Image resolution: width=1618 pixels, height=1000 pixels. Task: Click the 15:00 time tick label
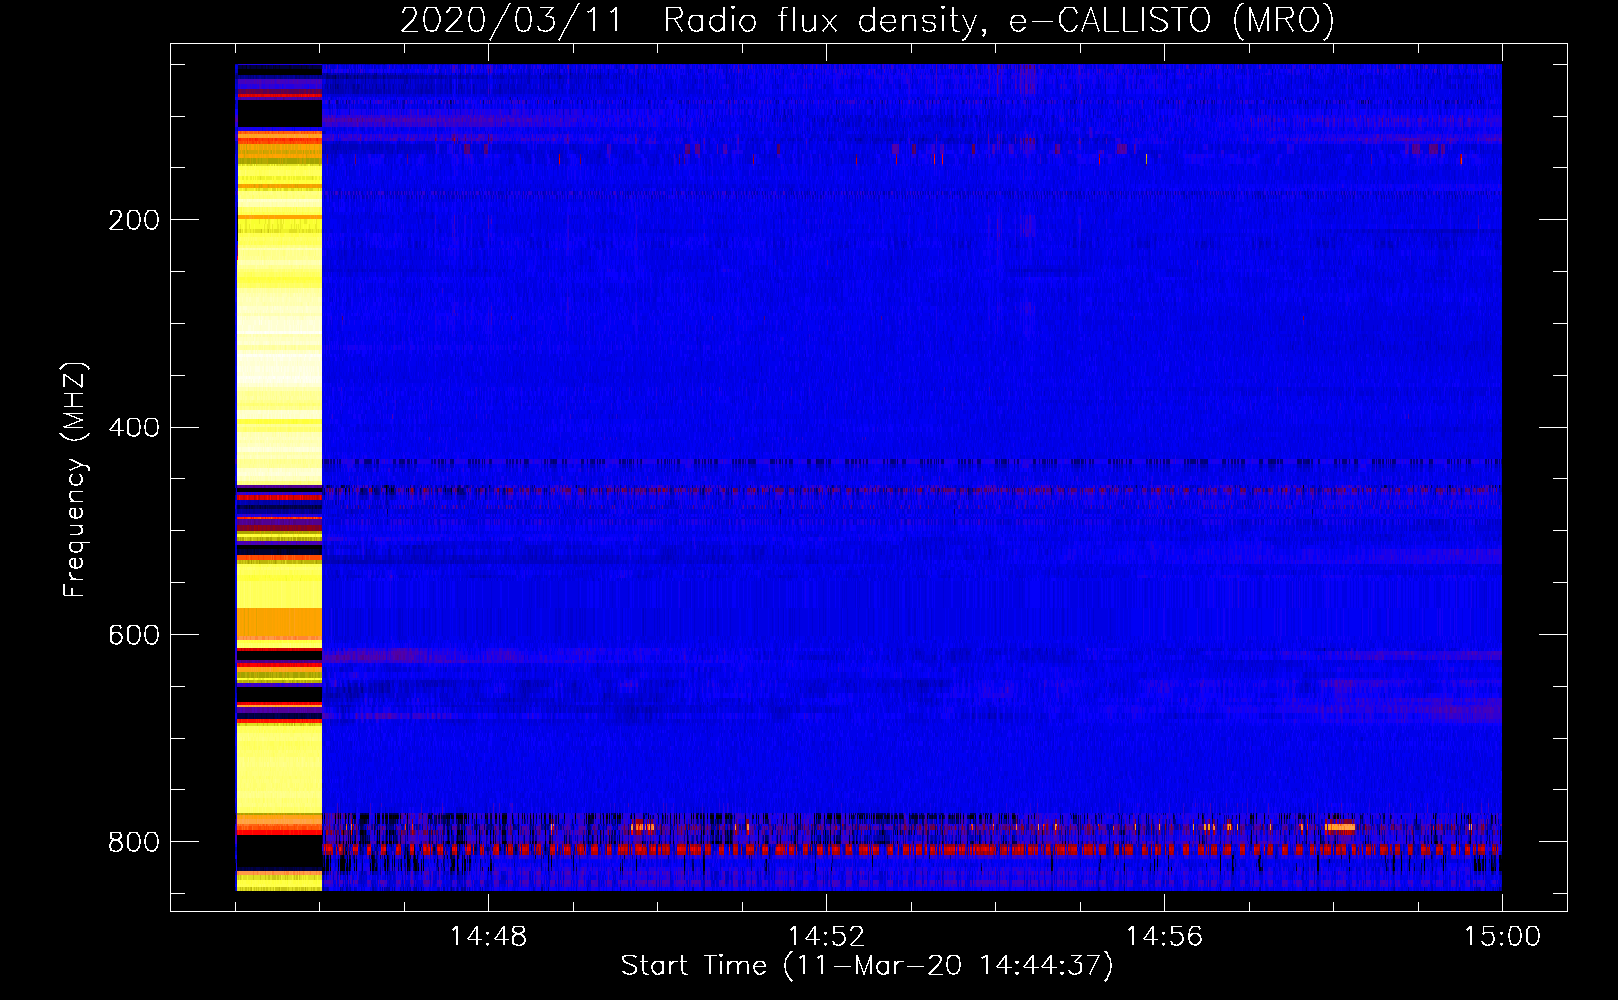pos(1502,937)
